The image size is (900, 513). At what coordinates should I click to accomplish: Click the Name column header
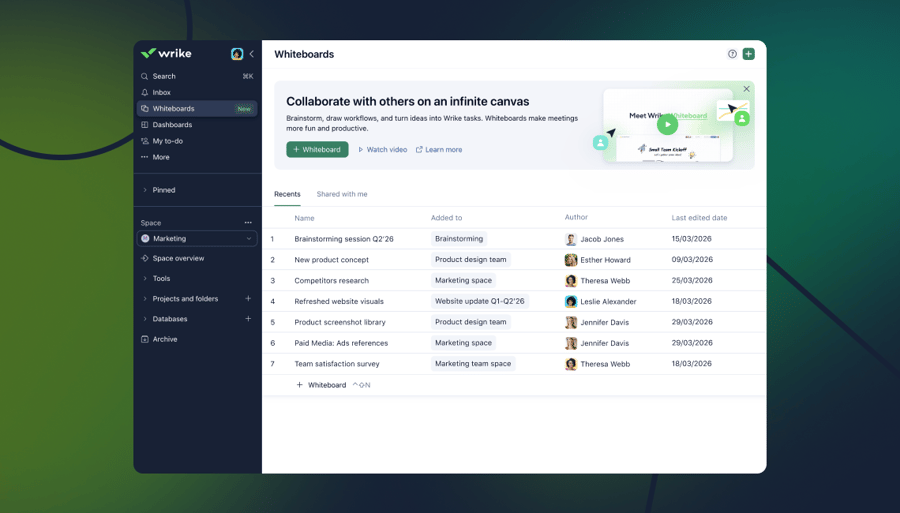(x=304, y=218)
